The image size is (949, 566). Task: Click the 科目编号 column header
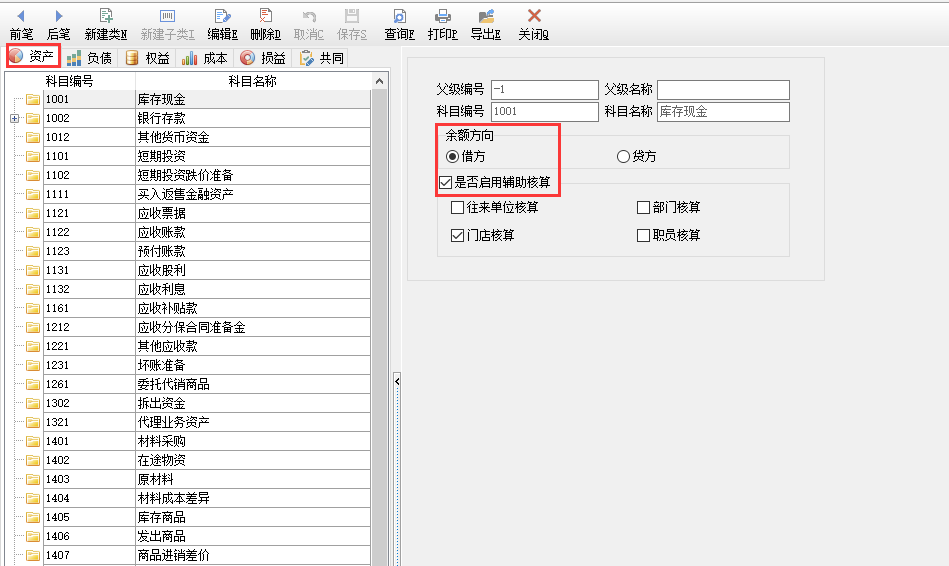(x=70, y=81)
